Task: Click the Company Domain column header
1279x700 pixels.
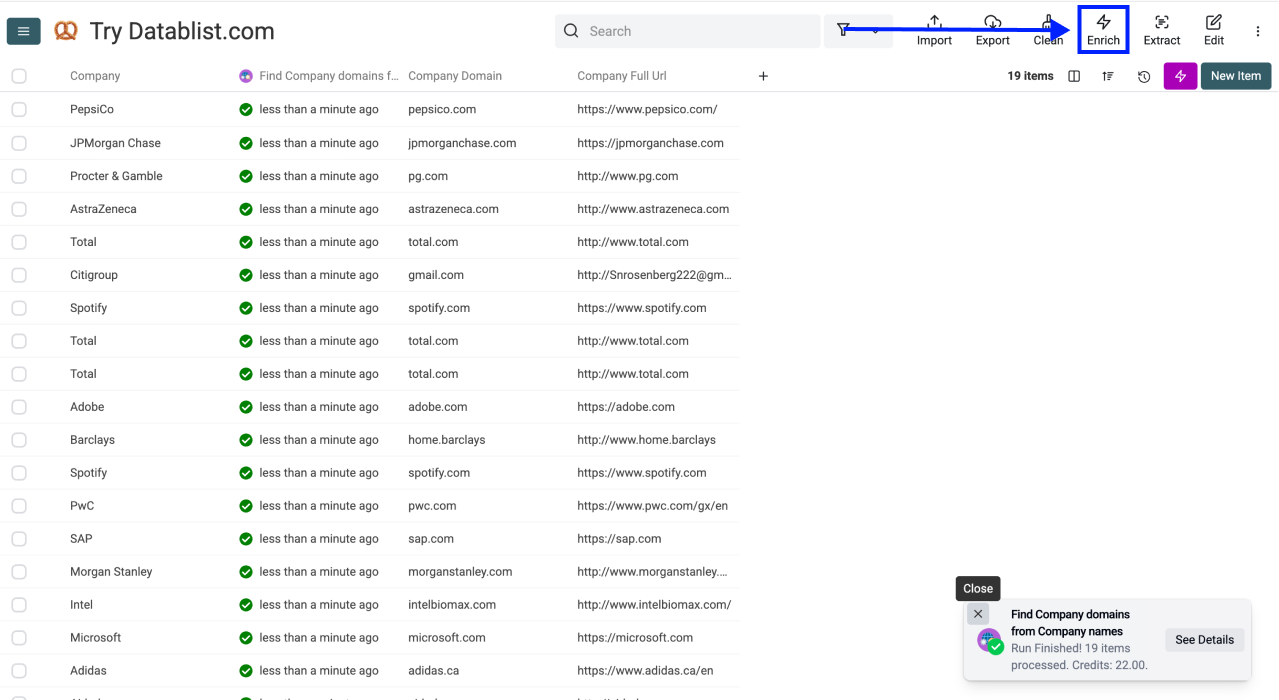Action: [455, 76]
